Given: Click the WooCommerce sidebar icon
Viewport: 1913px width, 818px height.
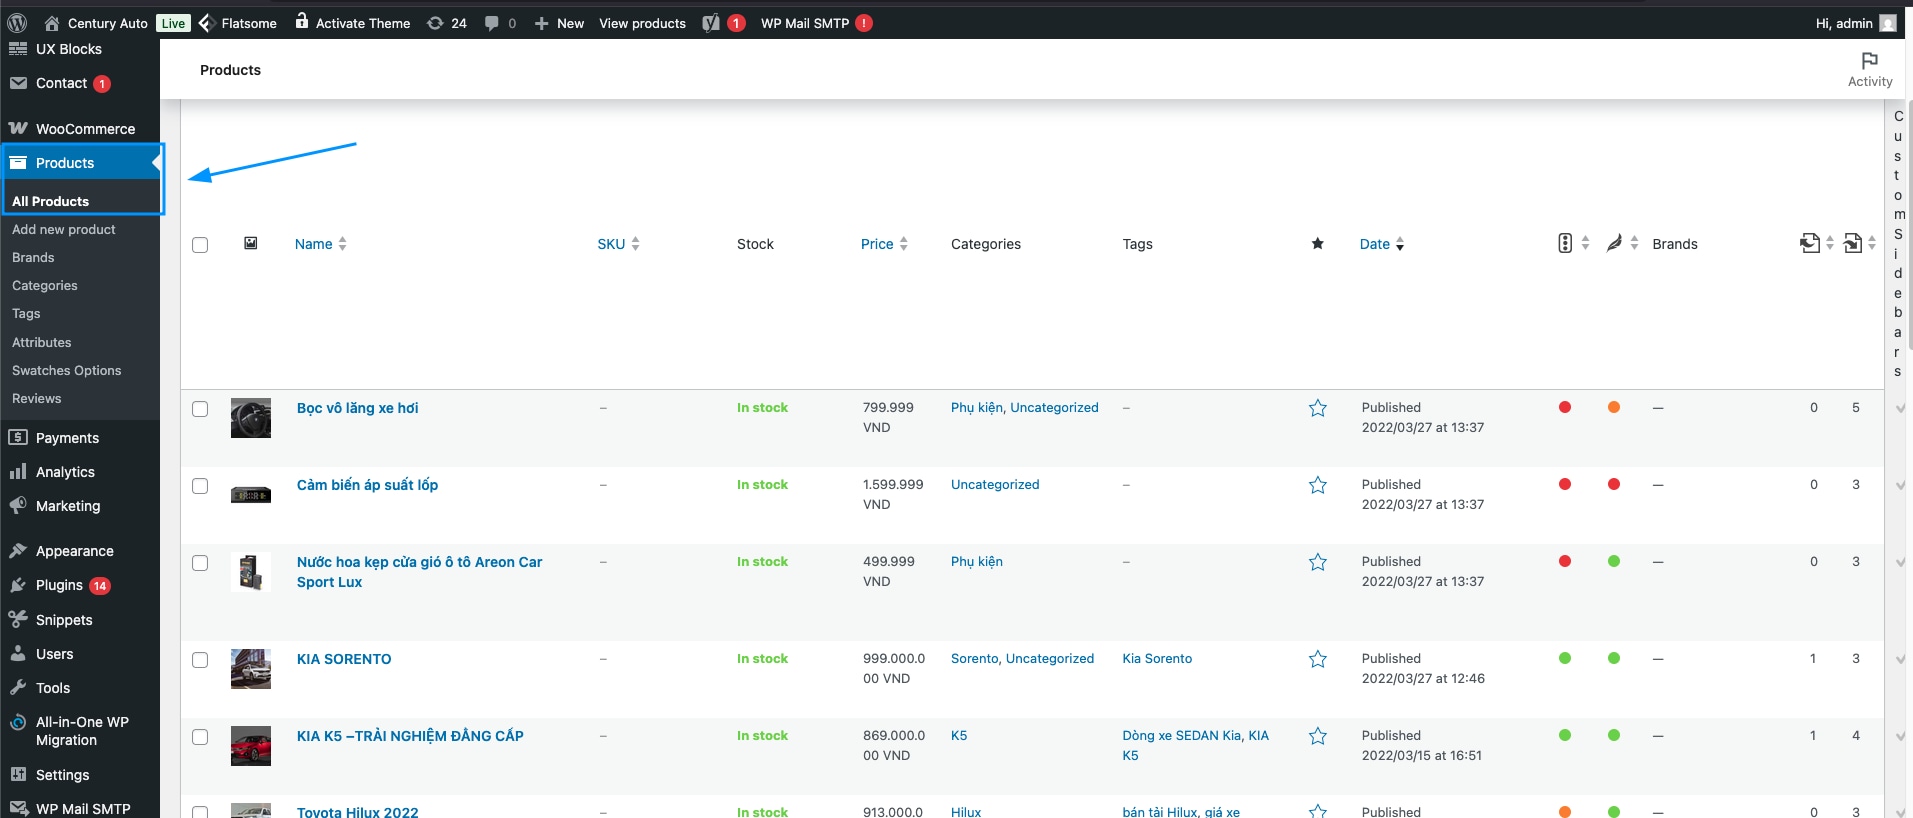Looking at the screenshot, I should tap(18, 128).
